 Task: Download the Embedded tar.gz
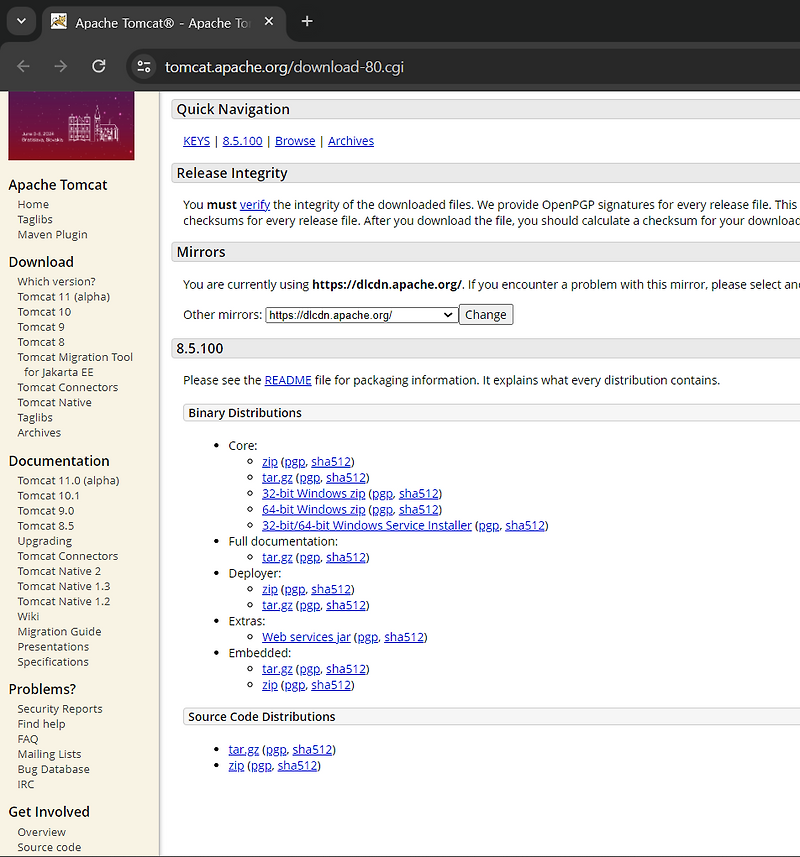point(277,669)
